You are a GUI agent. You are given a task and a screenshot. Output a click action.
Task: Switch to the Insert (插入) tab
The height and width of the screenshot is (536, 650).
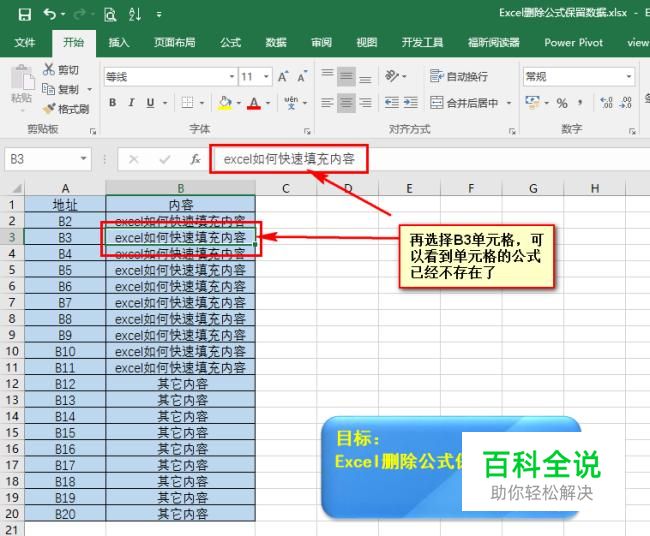(119, 42)
